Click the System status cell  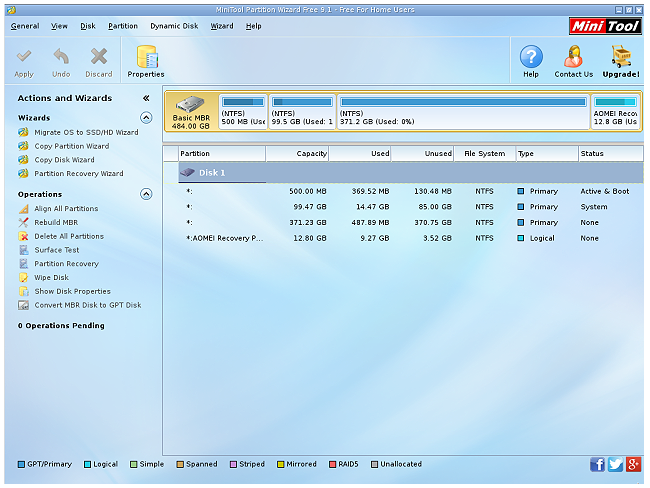[x=594, y=207]
